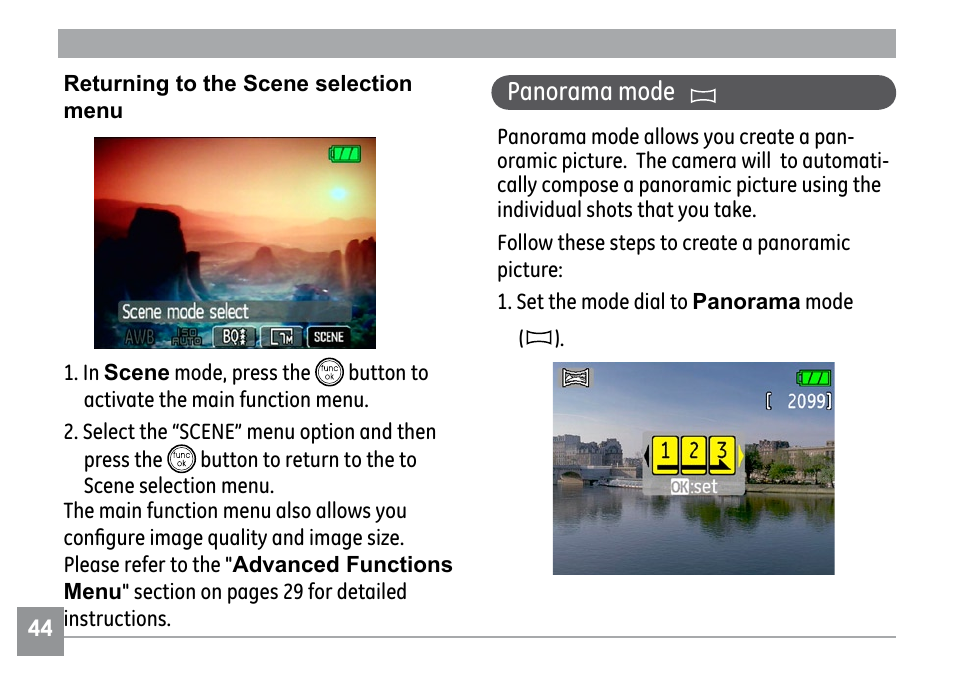This screenshot has height=694, width=954.
Task: Click the panorama icon in the heading bar
Action: point(703,95)
